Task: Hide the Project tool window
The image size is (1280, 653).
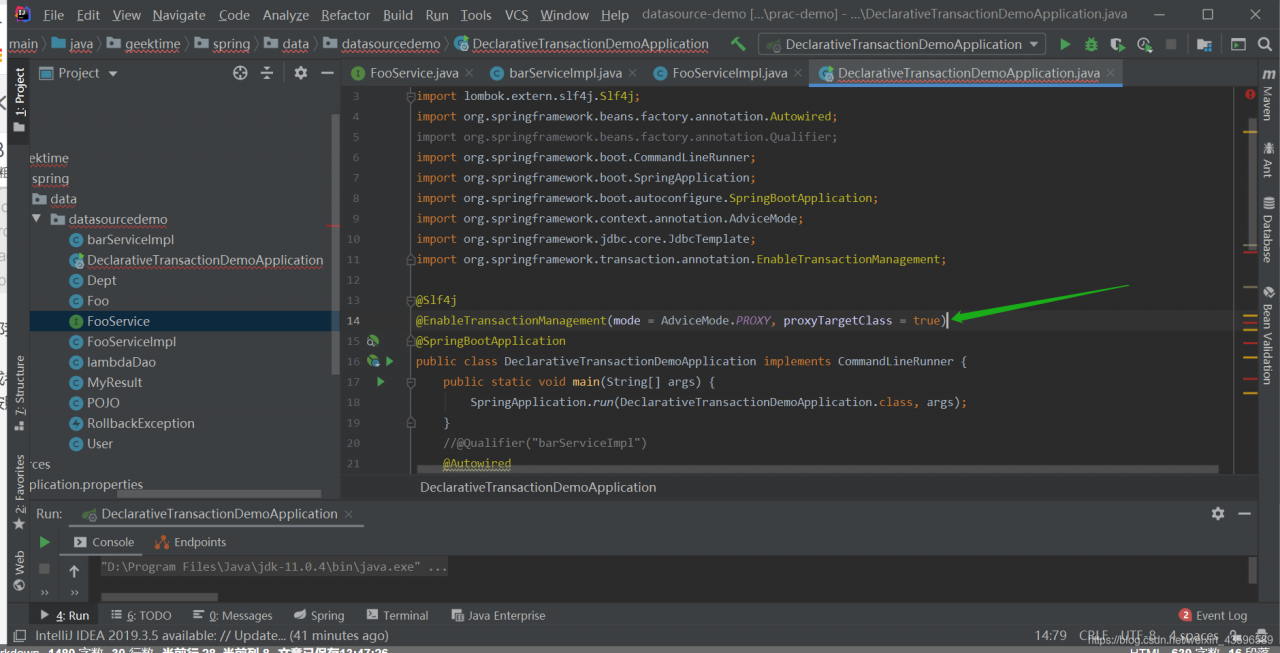Action: [326, 73]
